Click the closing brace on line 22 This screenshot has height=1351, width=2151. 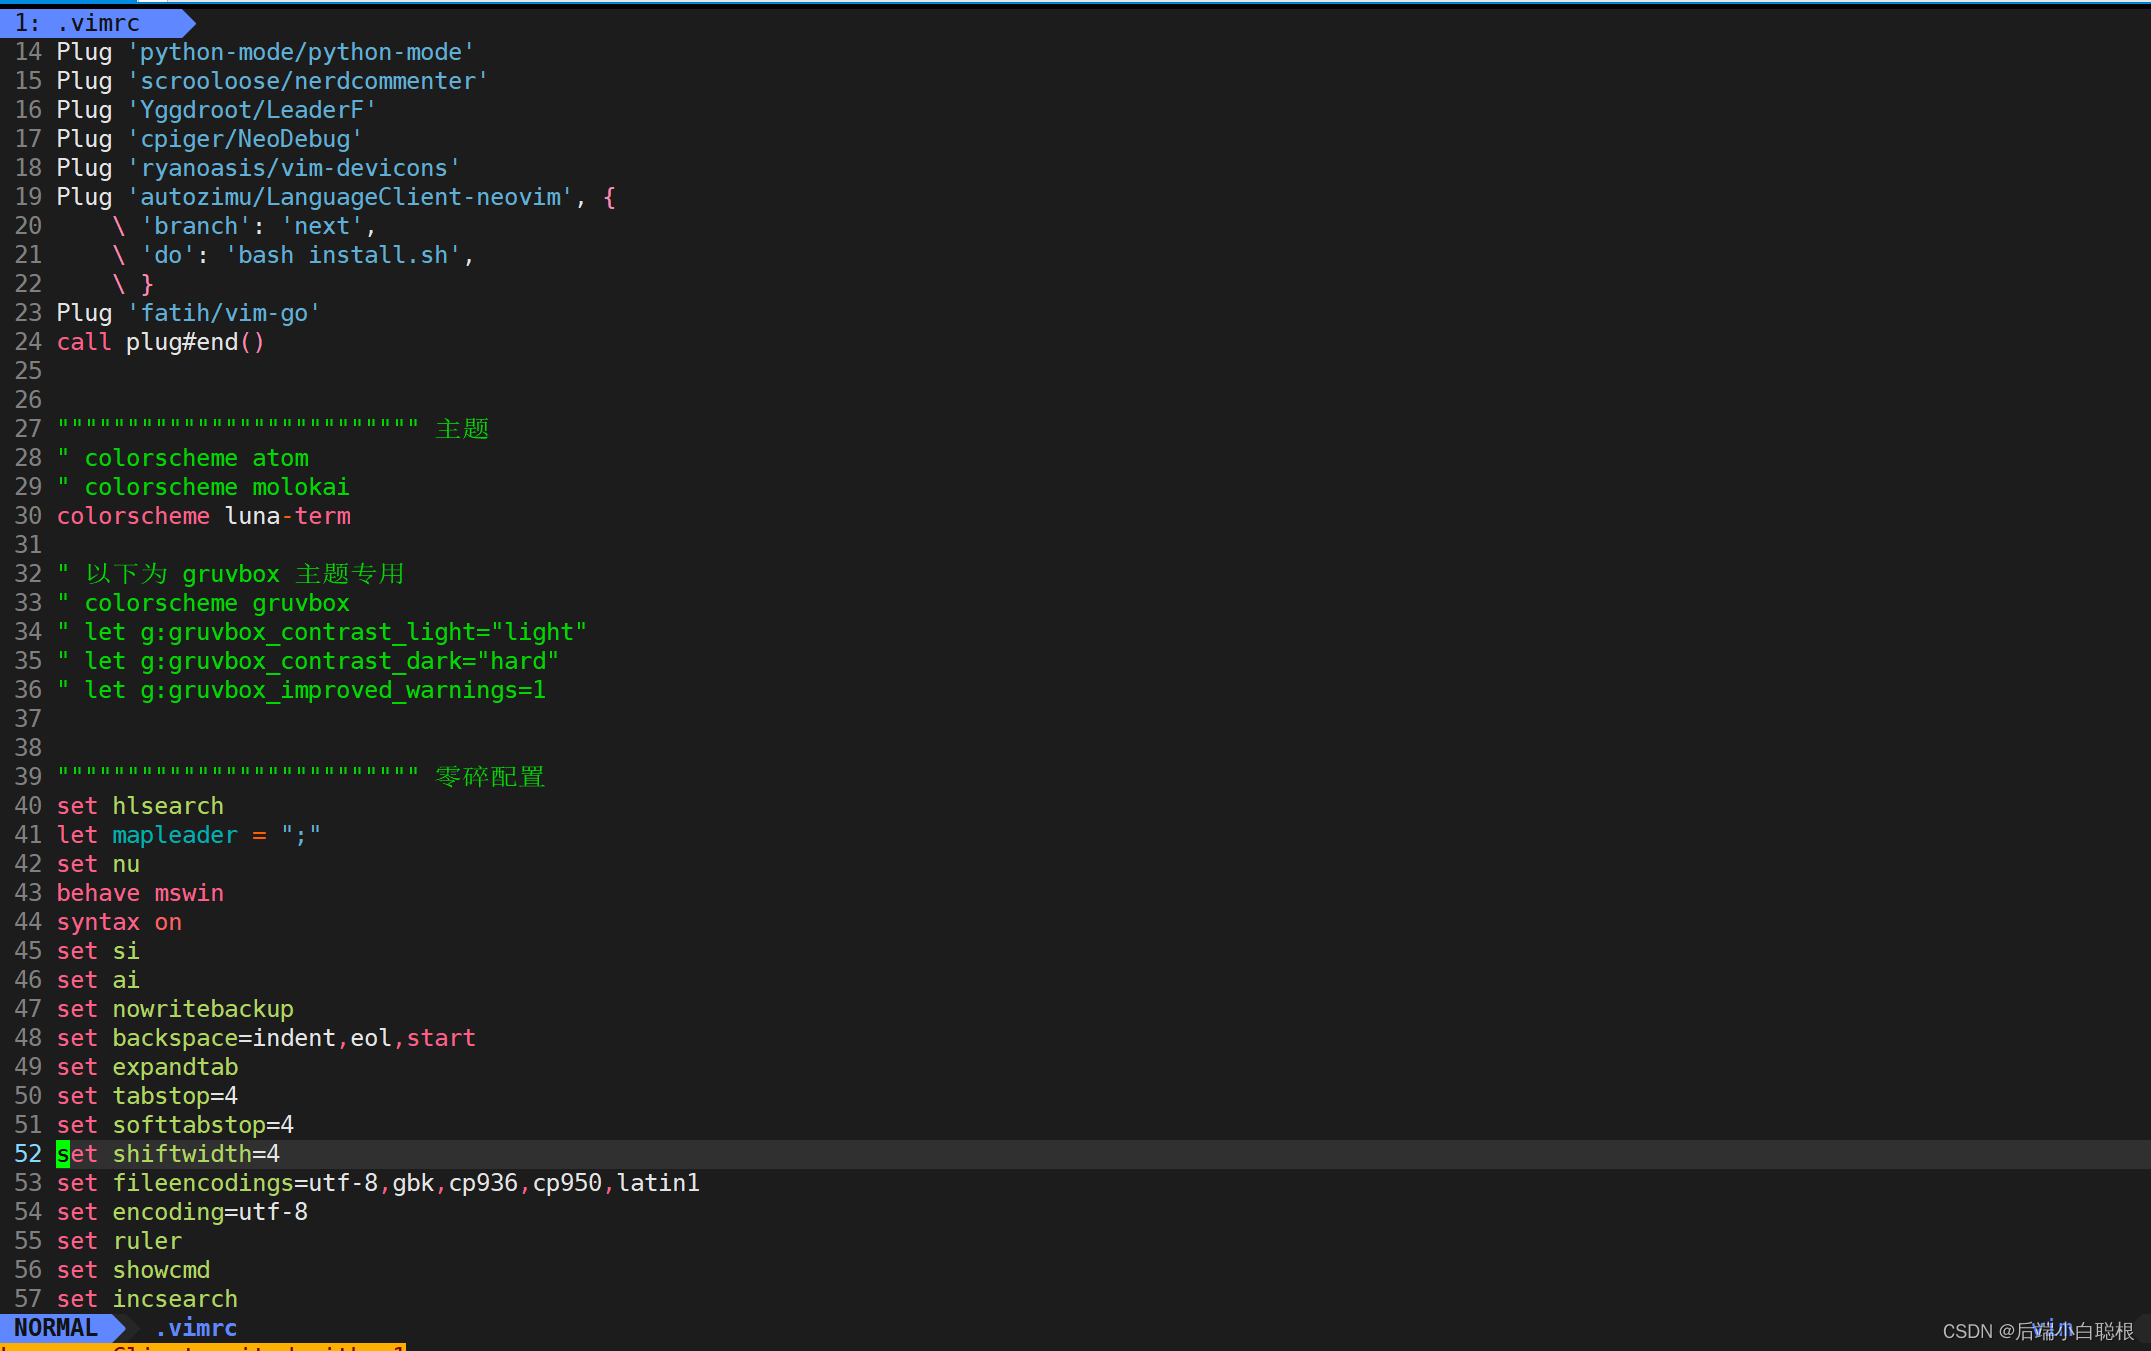coord(147,284)
